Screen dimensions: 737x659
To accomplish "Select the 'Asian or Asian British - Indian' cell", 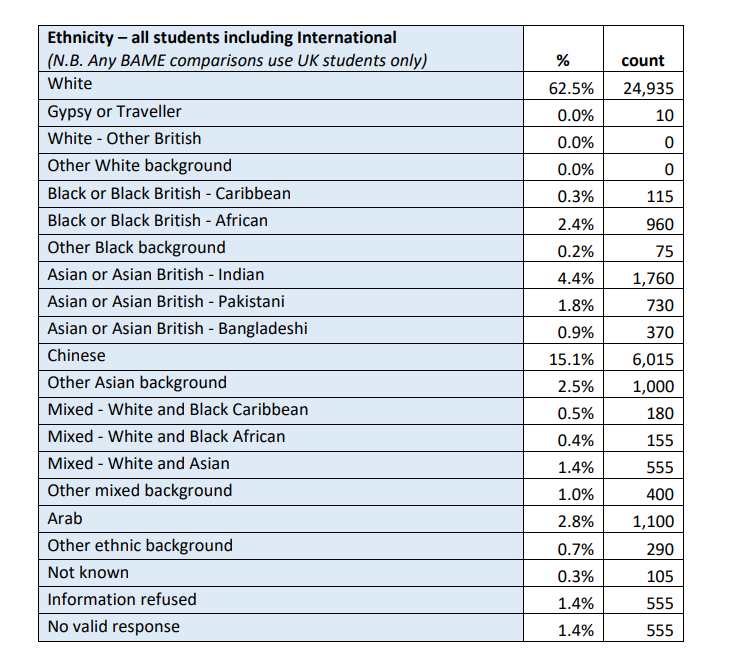I will [156, 274].
